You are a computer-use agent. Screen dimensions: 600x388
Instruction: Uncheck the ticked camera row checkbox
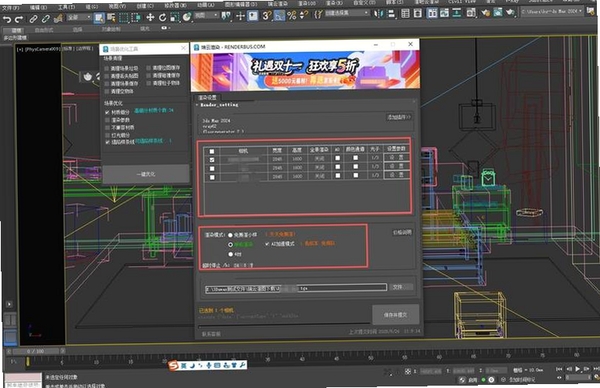pyautogui.click(x=212, y=160)
